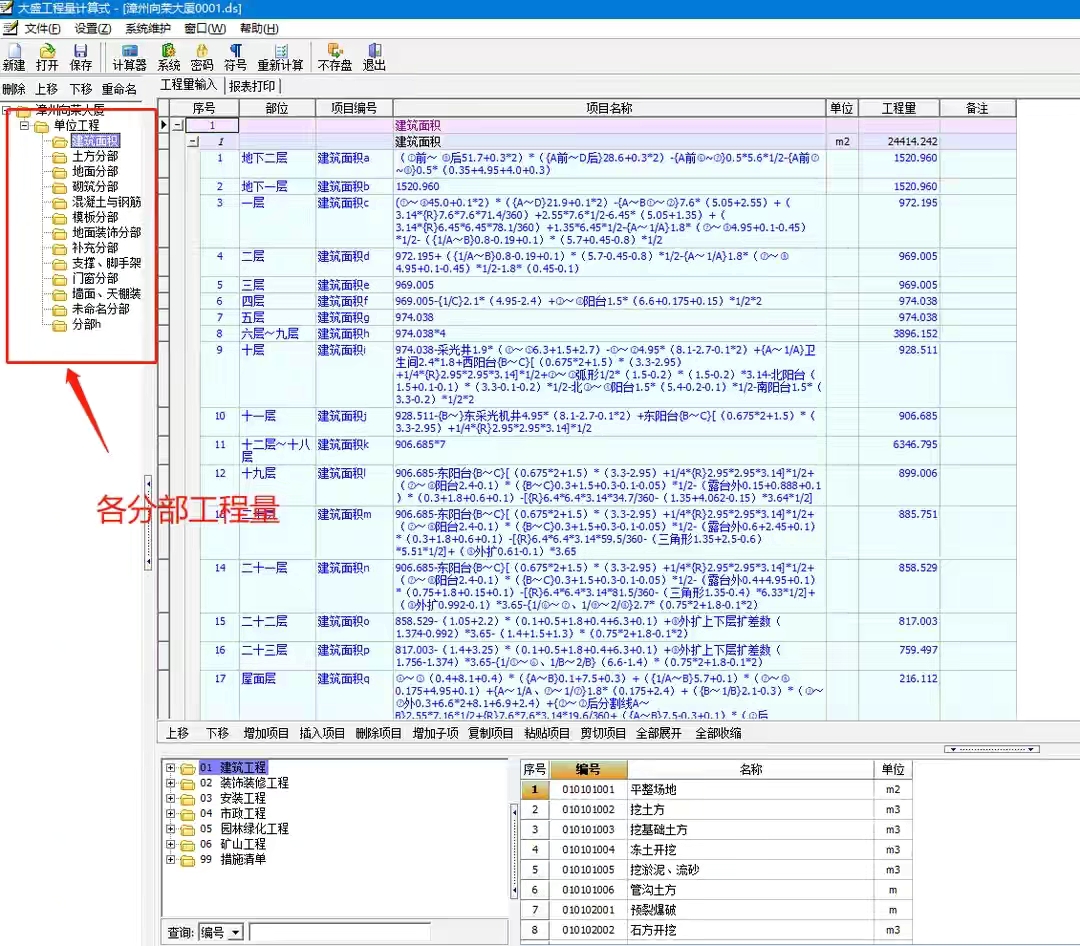The image size is (1080, 946).
Task: Click the 打开 (Open) toolbar icon
Action: [x=47, y=51]
